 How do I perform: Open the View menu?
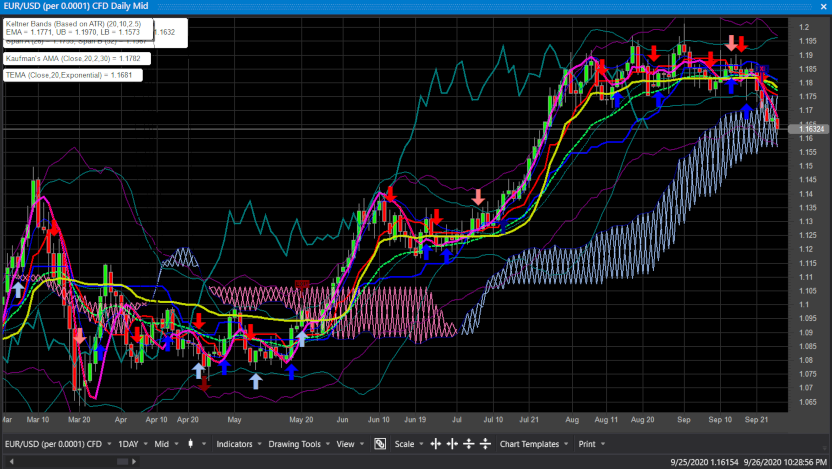(x=350, y=444)
